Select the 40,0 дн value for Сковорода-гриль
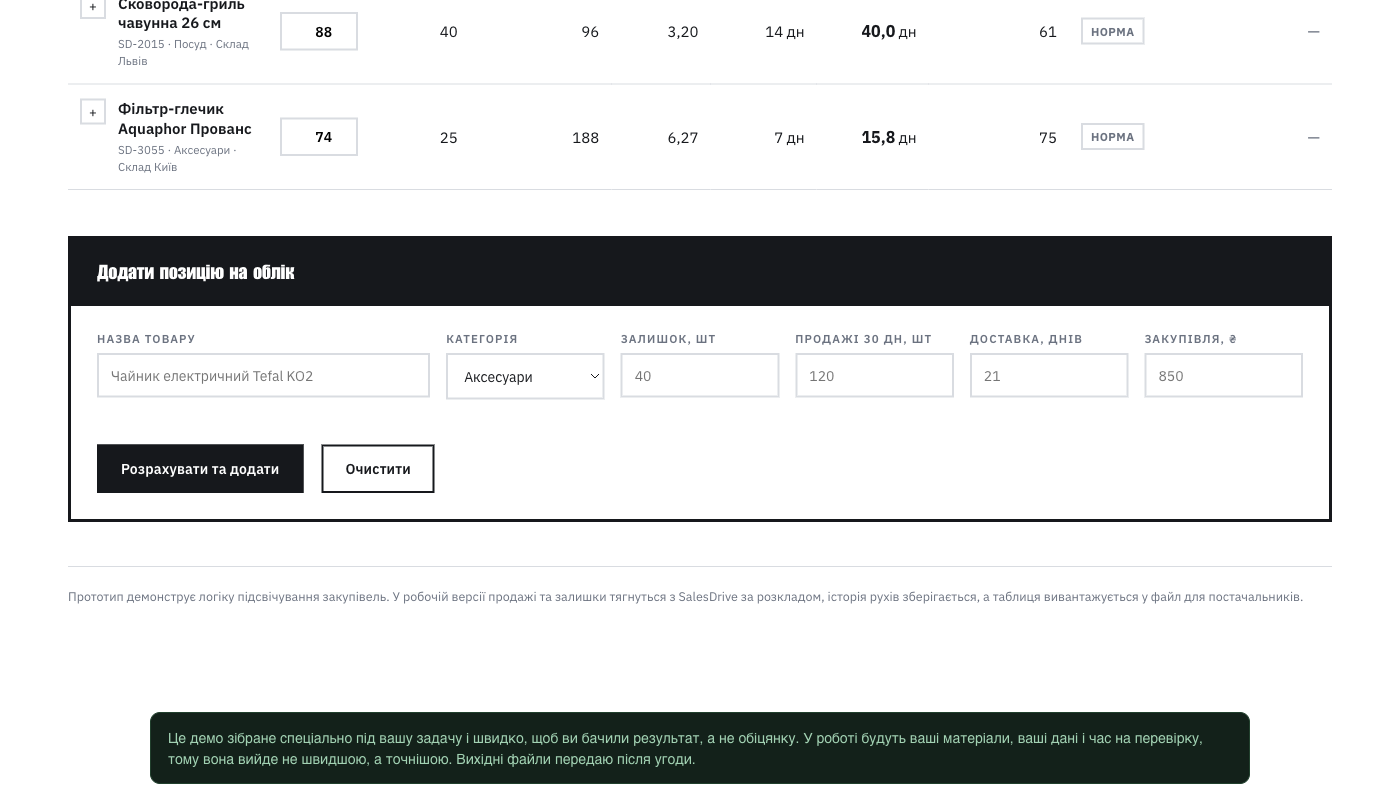The width and height of the screenshot is (1400, 810). coord(889,32)
